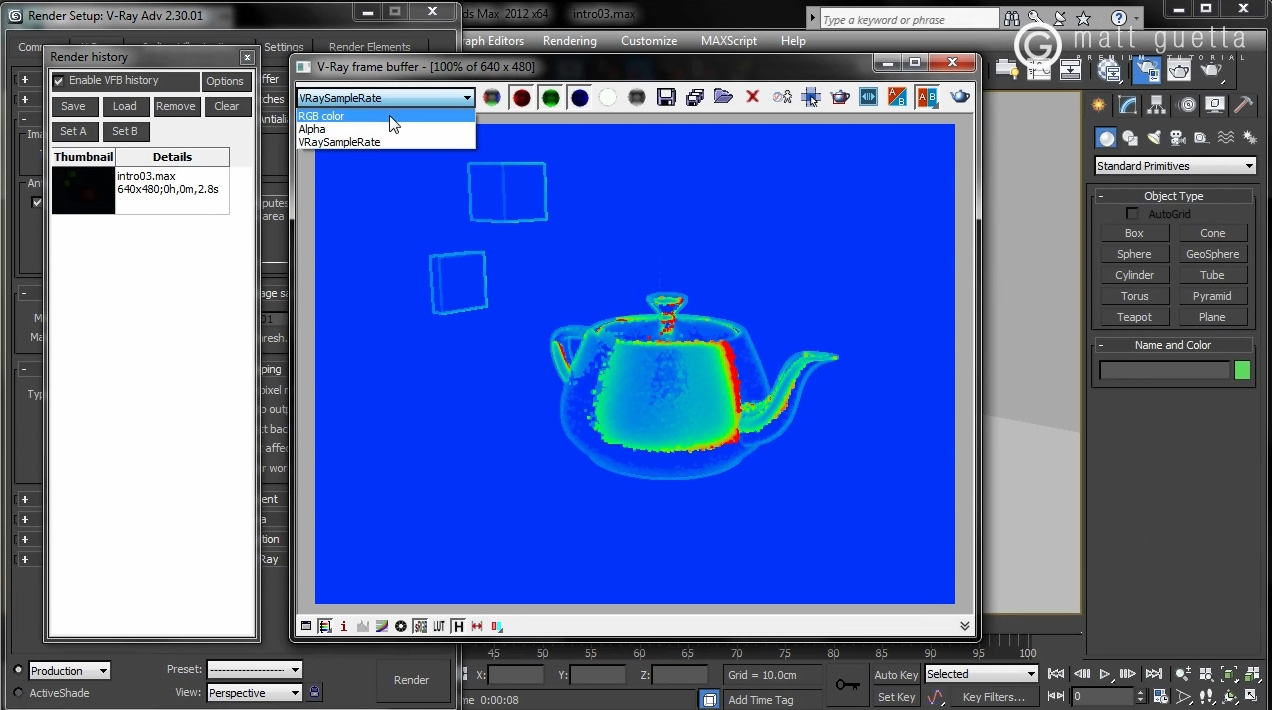Click search binoculars icon
This screenshot has width=1272, height=710.
click(1012, 19)
